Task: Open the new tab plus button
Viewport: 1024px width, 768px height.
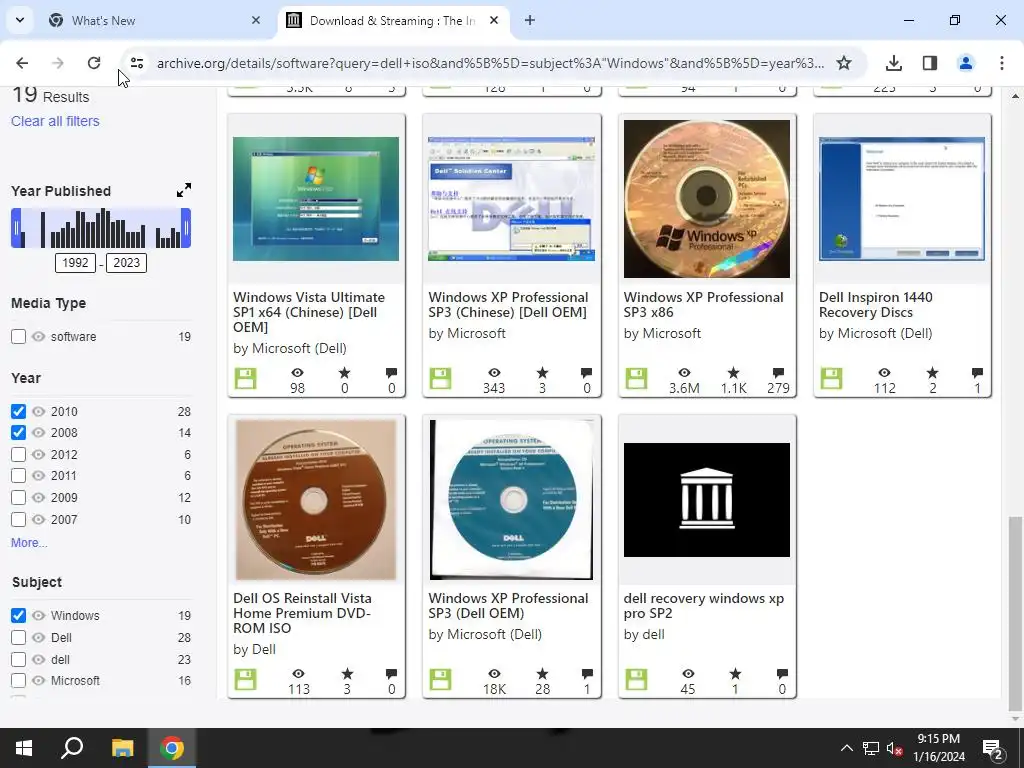Action: point(530,20)
